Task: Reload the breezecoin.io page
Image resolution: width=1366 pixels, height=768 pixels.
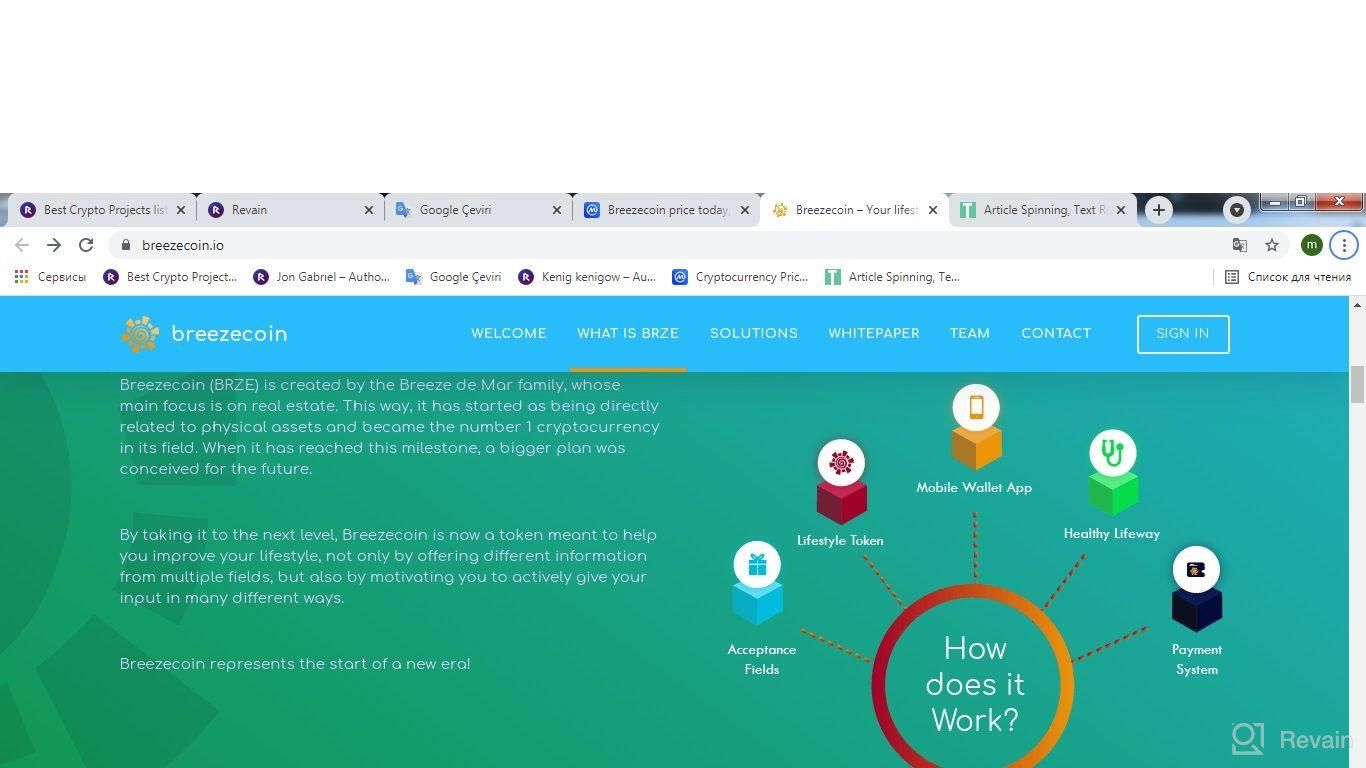Action: (x=86, y=245)
